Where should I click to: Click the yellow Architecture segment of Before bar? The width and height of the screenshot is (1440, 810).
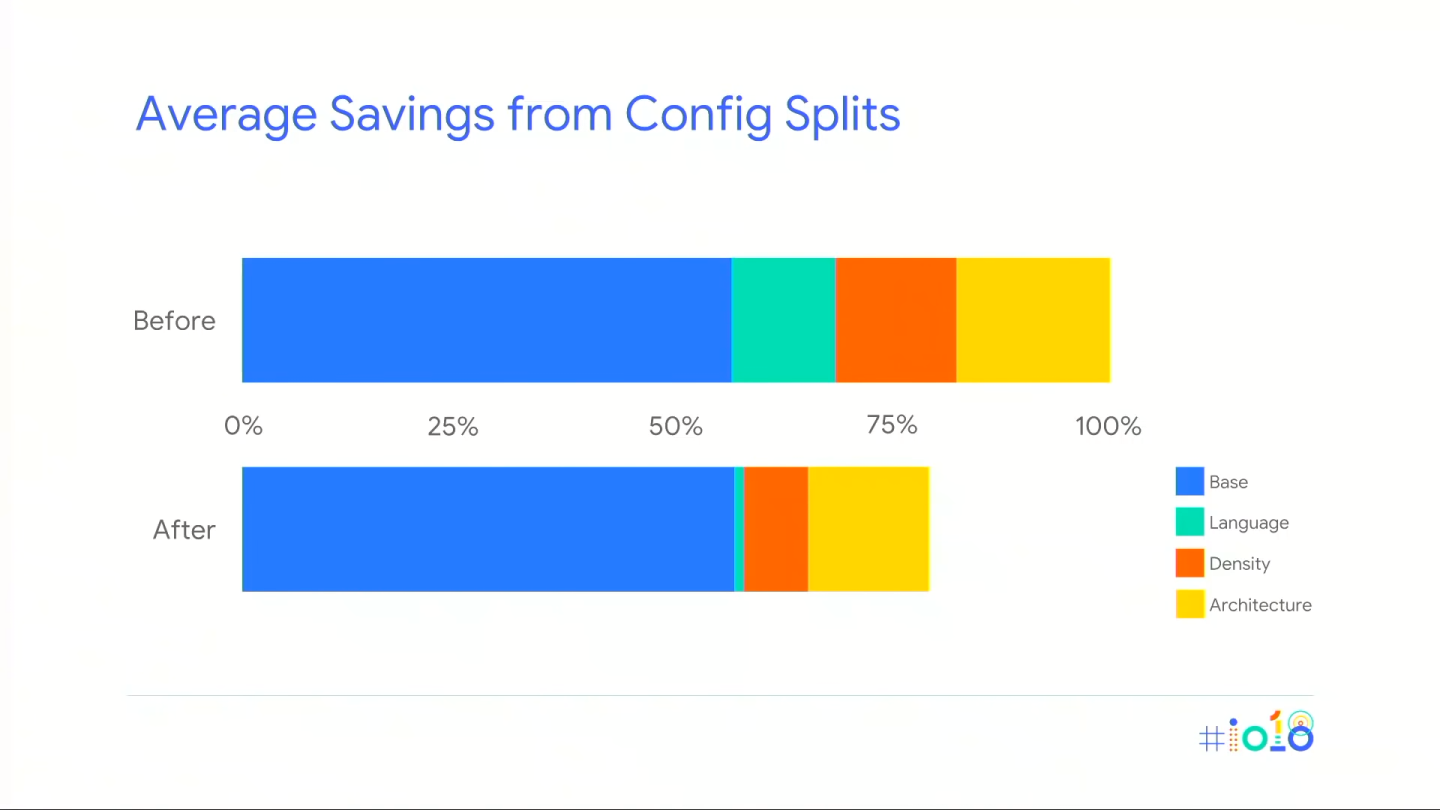[x=1032, y=320]
